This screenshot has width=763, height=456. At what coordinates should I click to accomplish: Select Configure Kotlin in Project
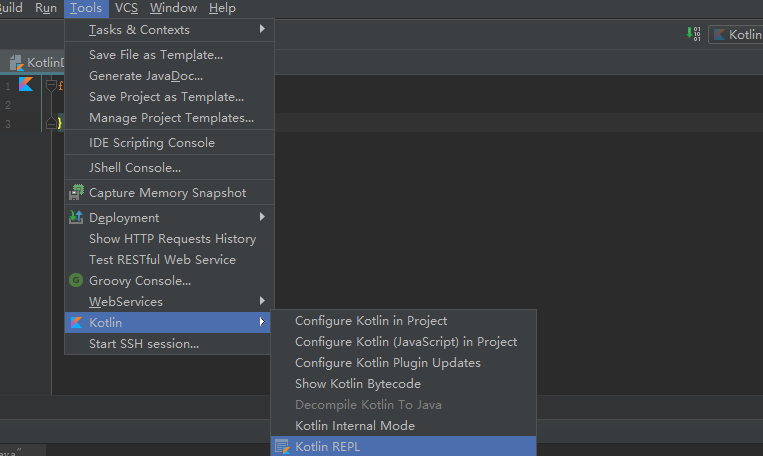click(403, 321)
